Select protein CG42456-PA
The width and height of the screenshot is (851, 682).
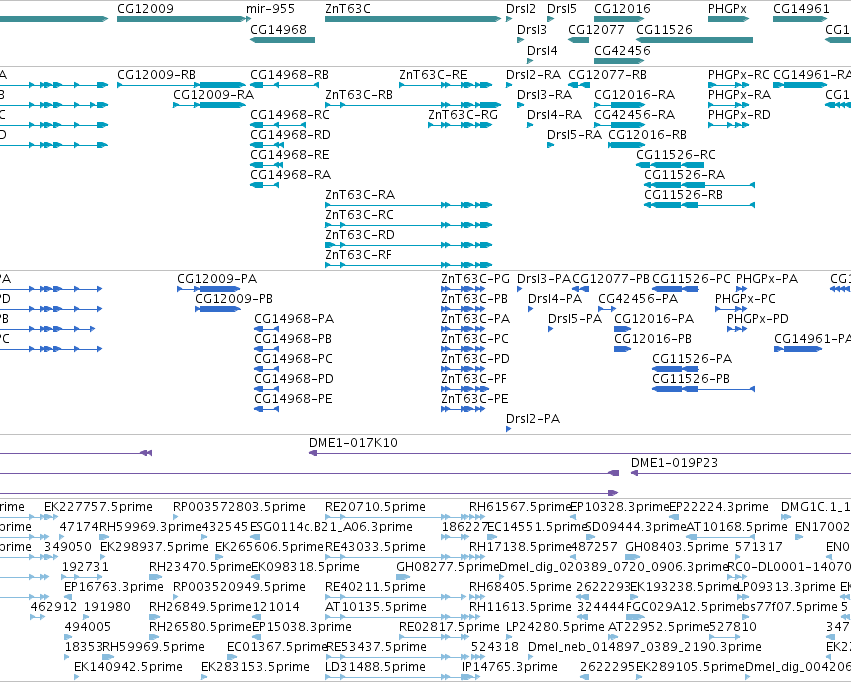pos(638,299)
